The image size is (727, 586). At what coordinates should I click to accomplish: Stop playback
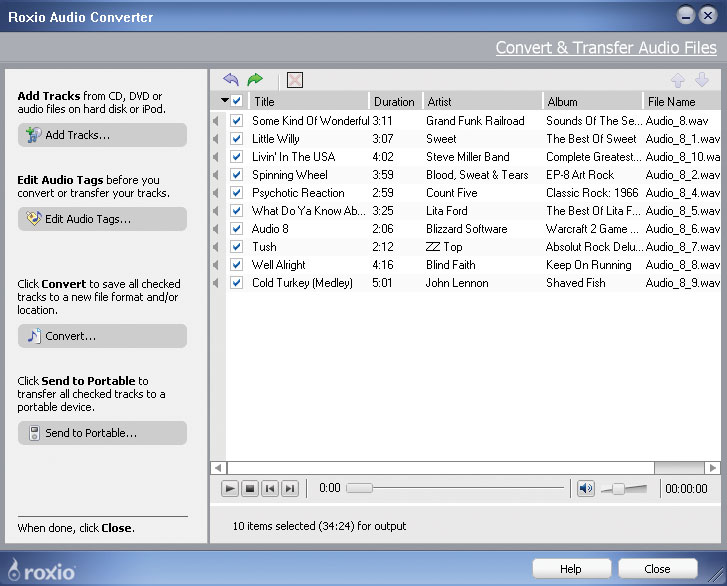(x=250, y=488)
